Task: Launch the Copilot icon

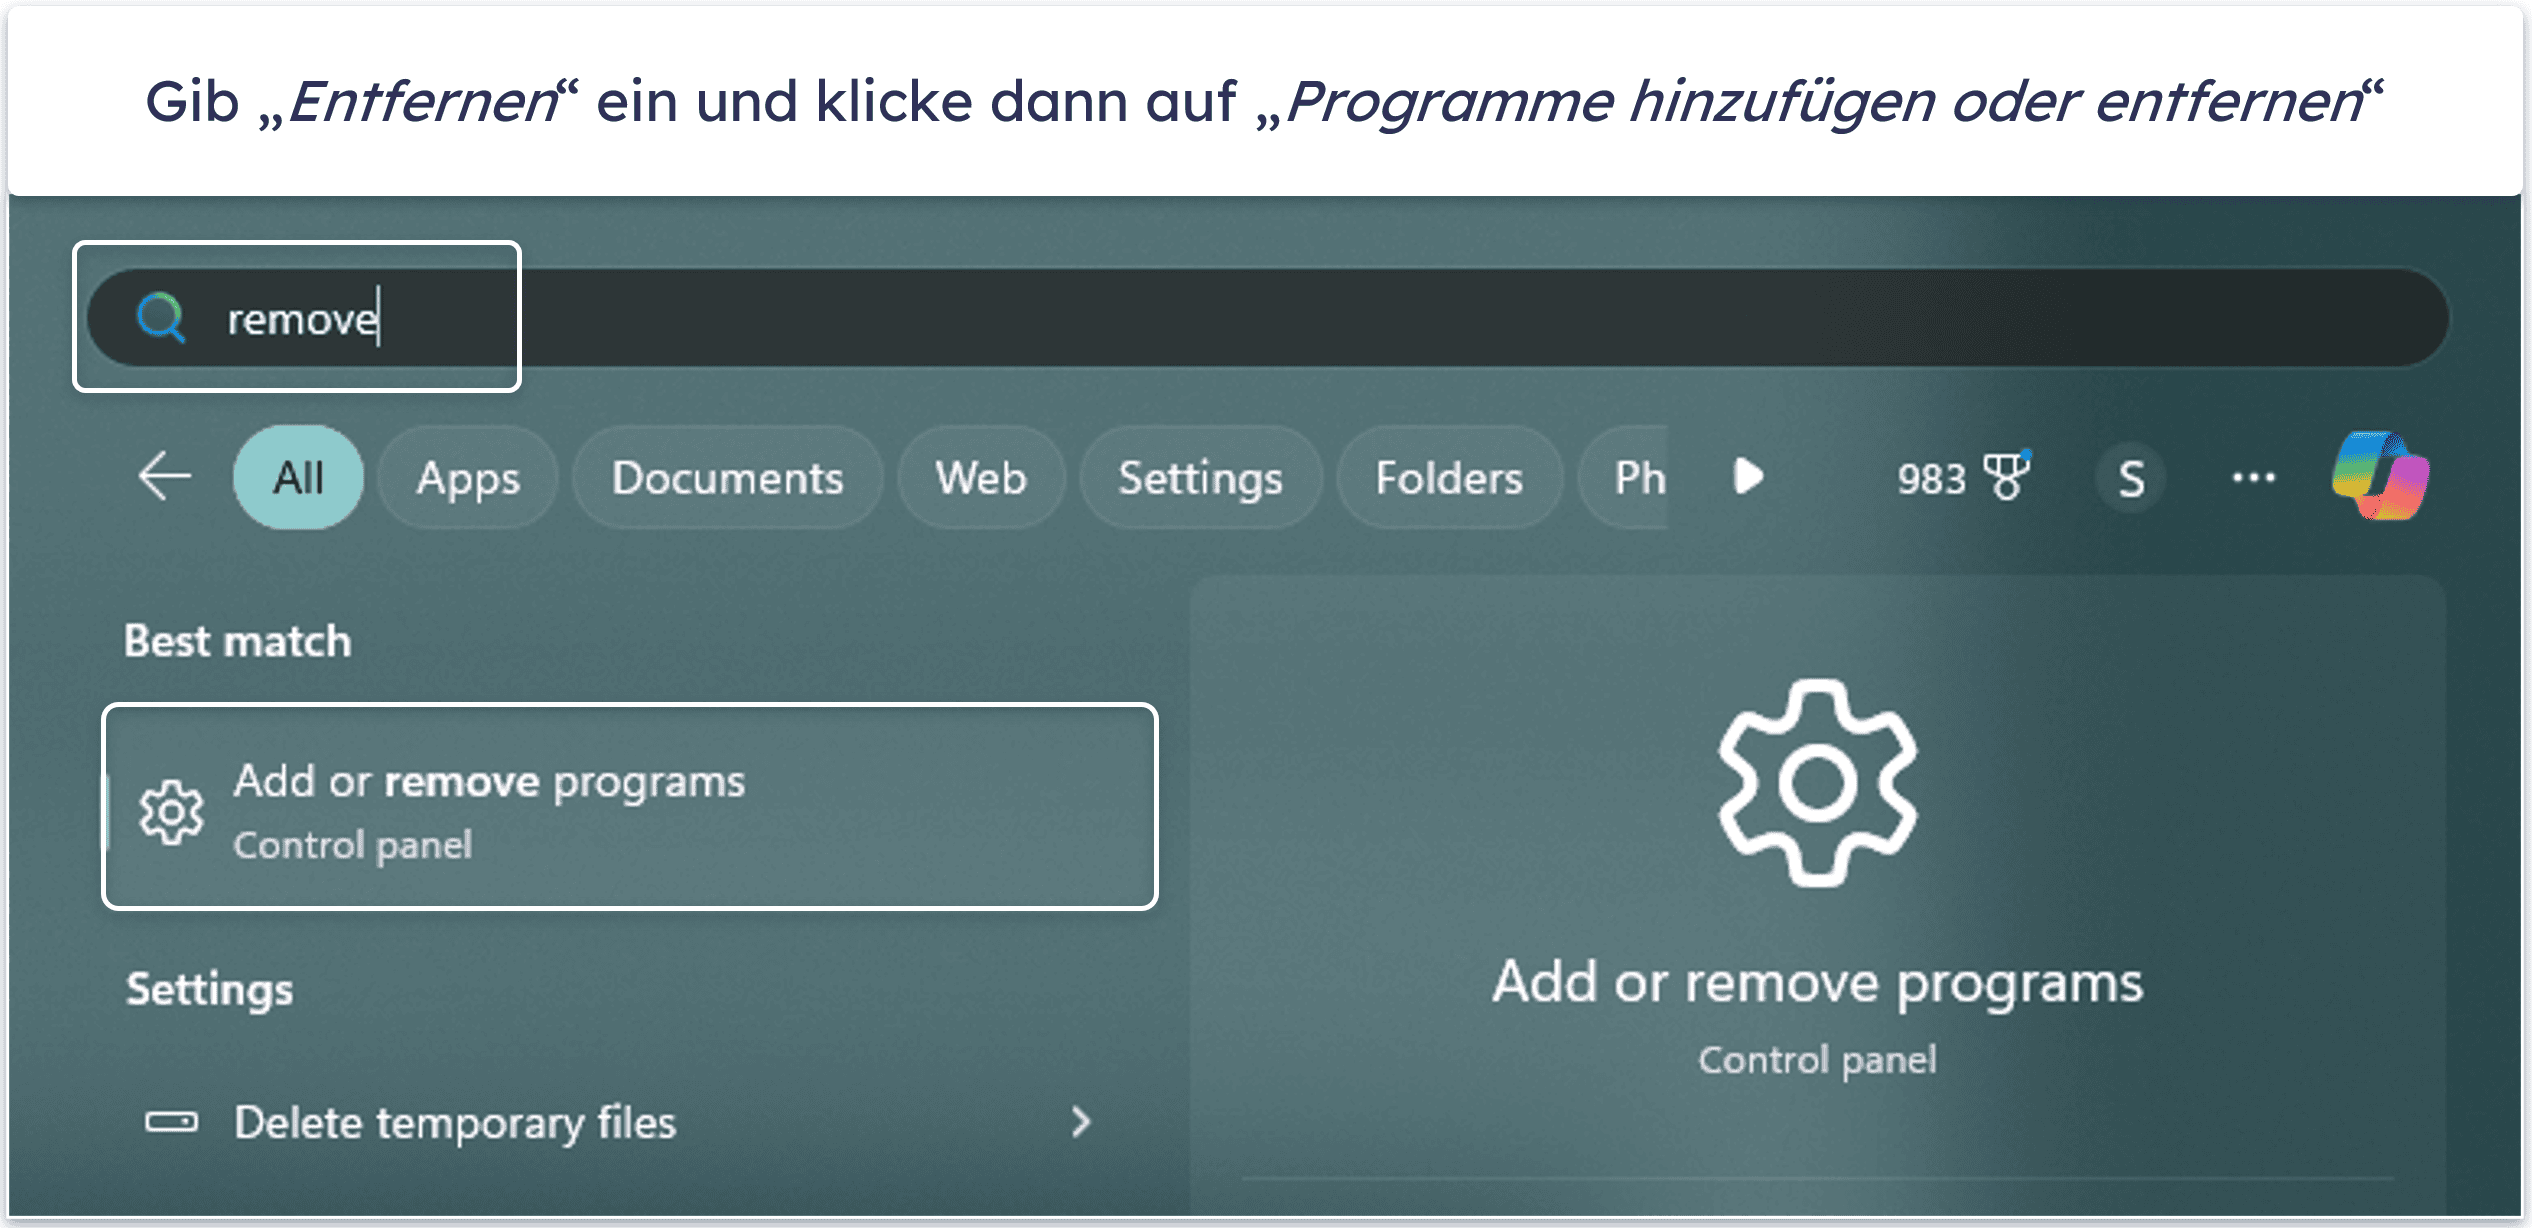Action: coord(2380,476)
